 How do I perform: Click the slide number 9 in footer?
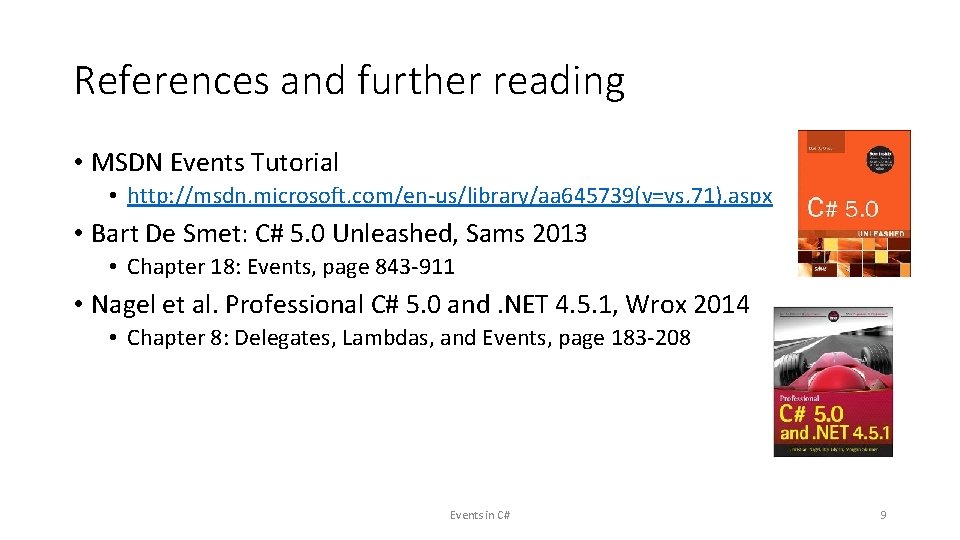[x=883, y=515]
